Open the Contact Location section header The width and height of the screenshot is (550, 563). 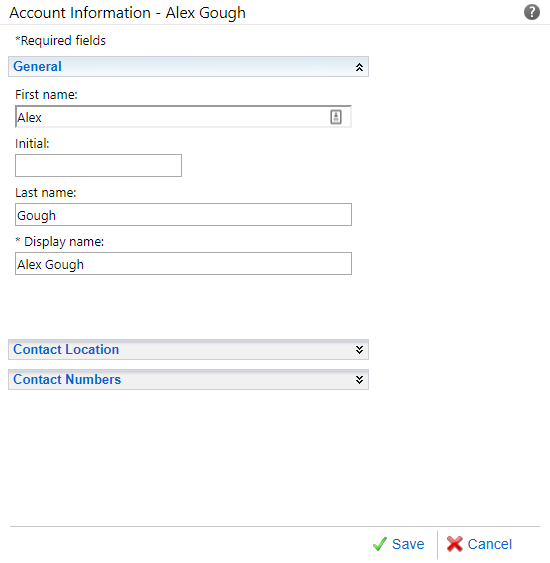pyautogui.click(x=188, y=349)
